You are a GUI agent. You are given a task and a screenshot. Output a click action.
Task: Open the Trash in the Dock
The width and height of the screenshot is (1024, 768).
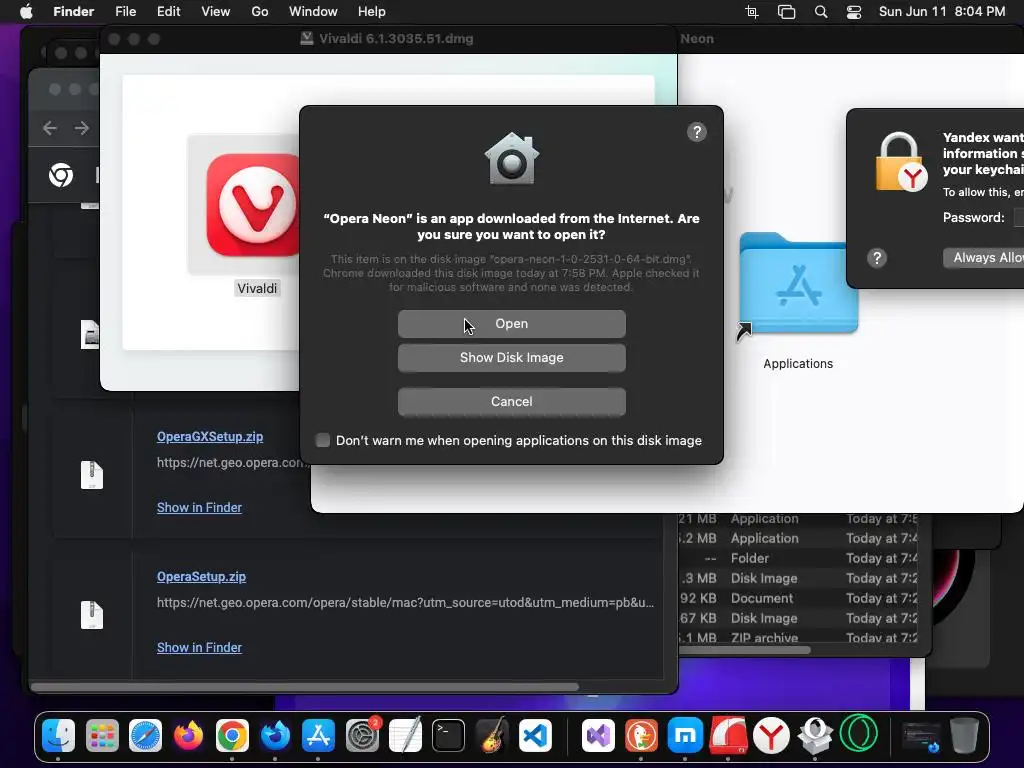coord(964,735)
